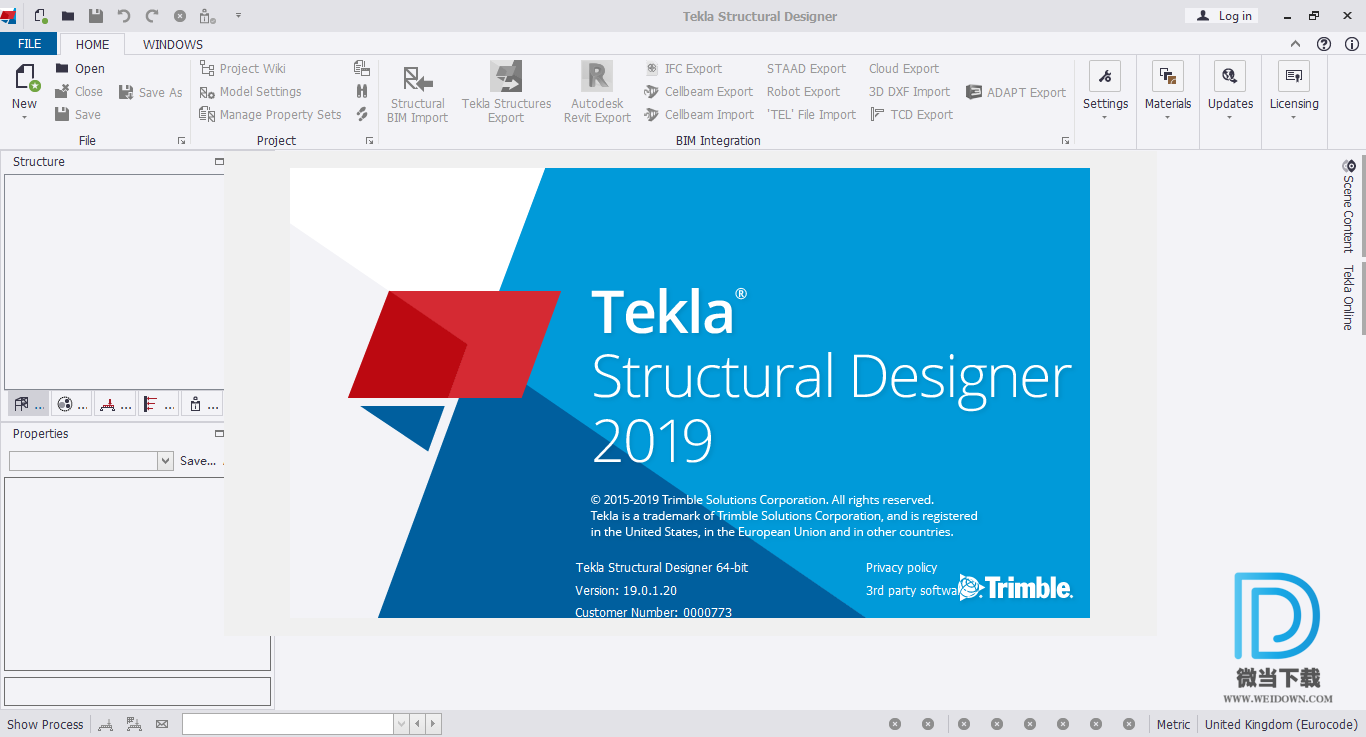1366x737 pixels.
Task: Open the Licensing dropdown
Action: (1294, 92)
